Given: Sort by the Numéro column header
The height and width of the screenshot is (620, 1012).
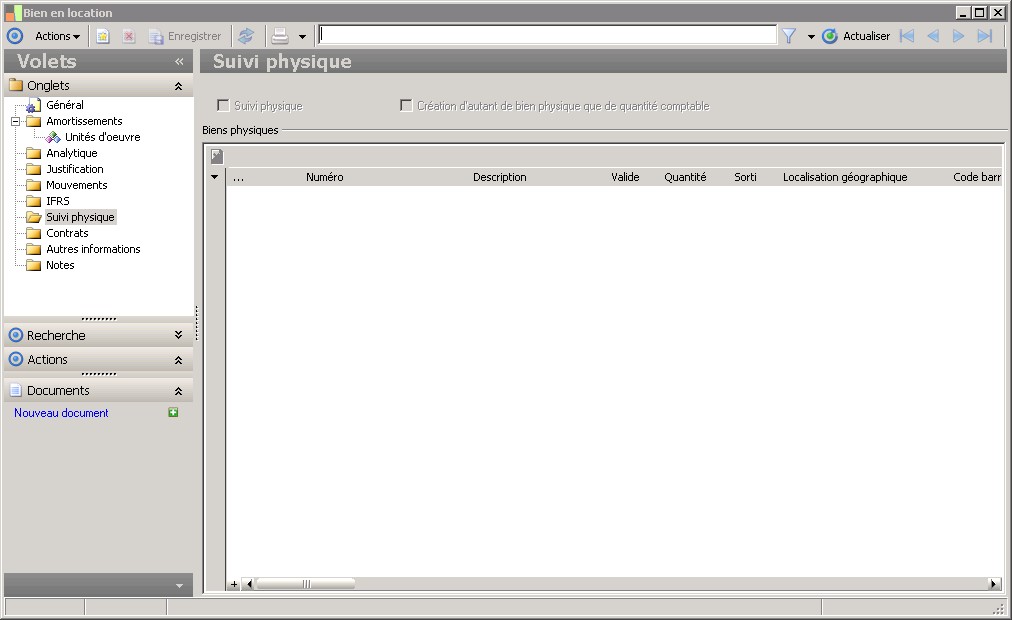Looking at the screenshot, I should (325, 177).
